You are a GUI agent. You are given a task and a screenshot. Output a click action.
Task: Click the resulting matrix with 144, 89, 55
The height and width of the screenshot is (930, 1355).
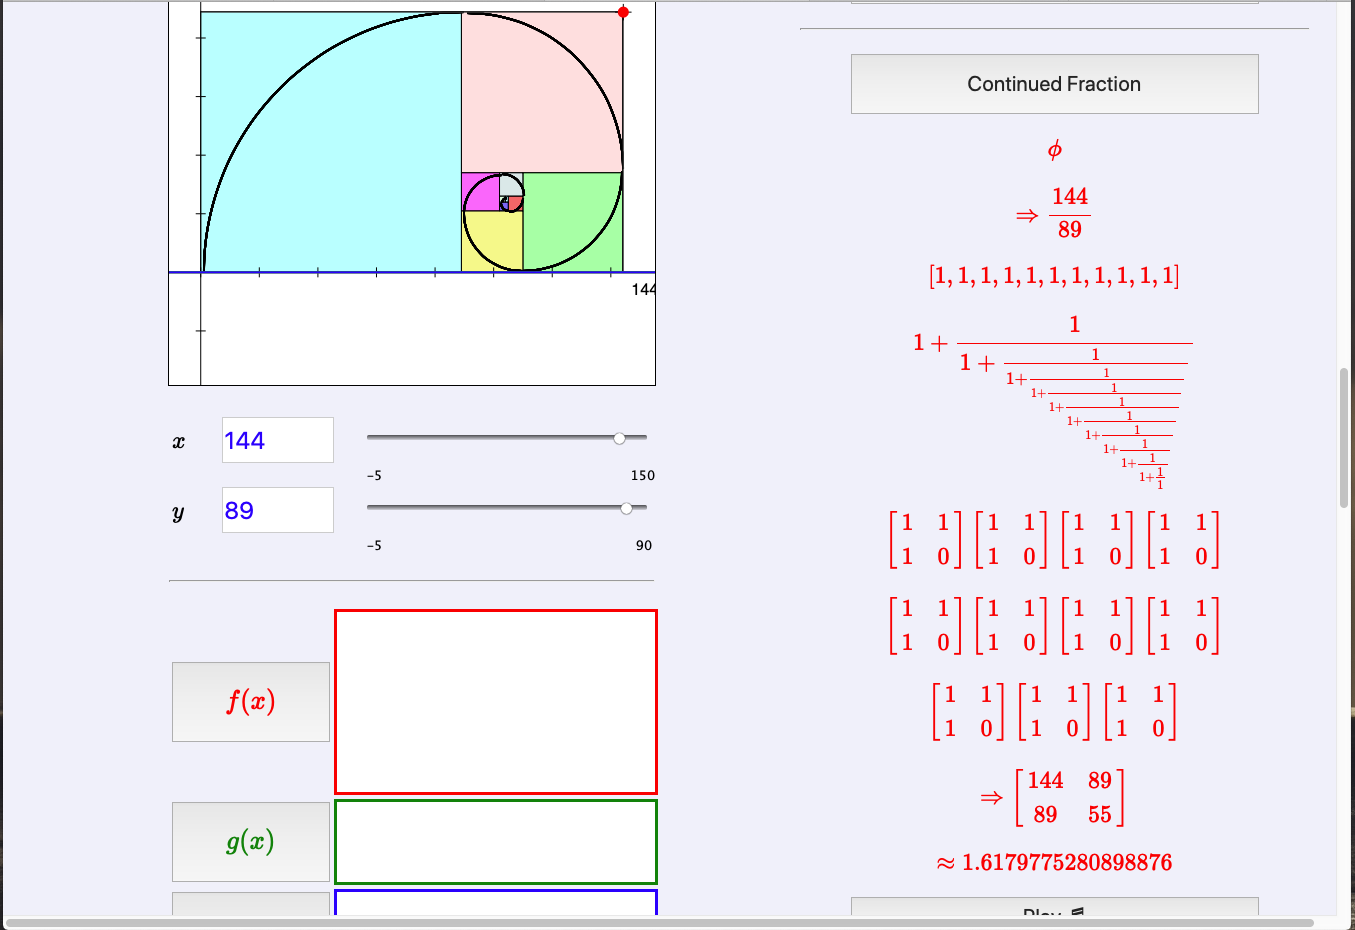pos(1069,797)
